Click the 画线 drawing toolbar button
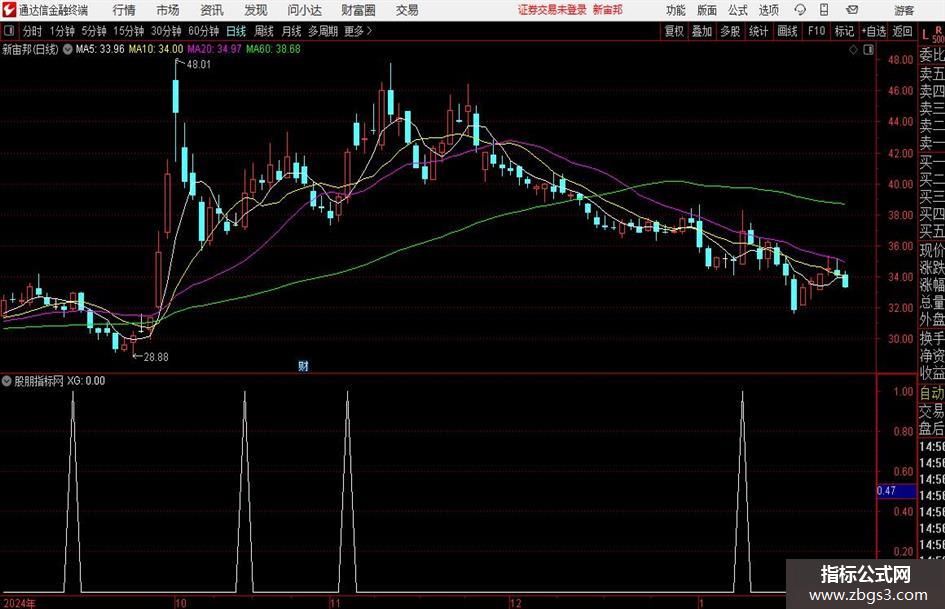The height and width of the screenshot is (609, 945). click(x=787, y=31)
